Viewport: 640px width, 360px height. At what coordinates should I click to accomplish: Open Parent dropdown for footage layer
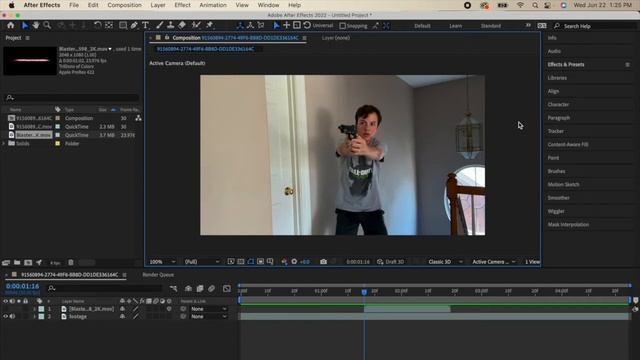209,316
